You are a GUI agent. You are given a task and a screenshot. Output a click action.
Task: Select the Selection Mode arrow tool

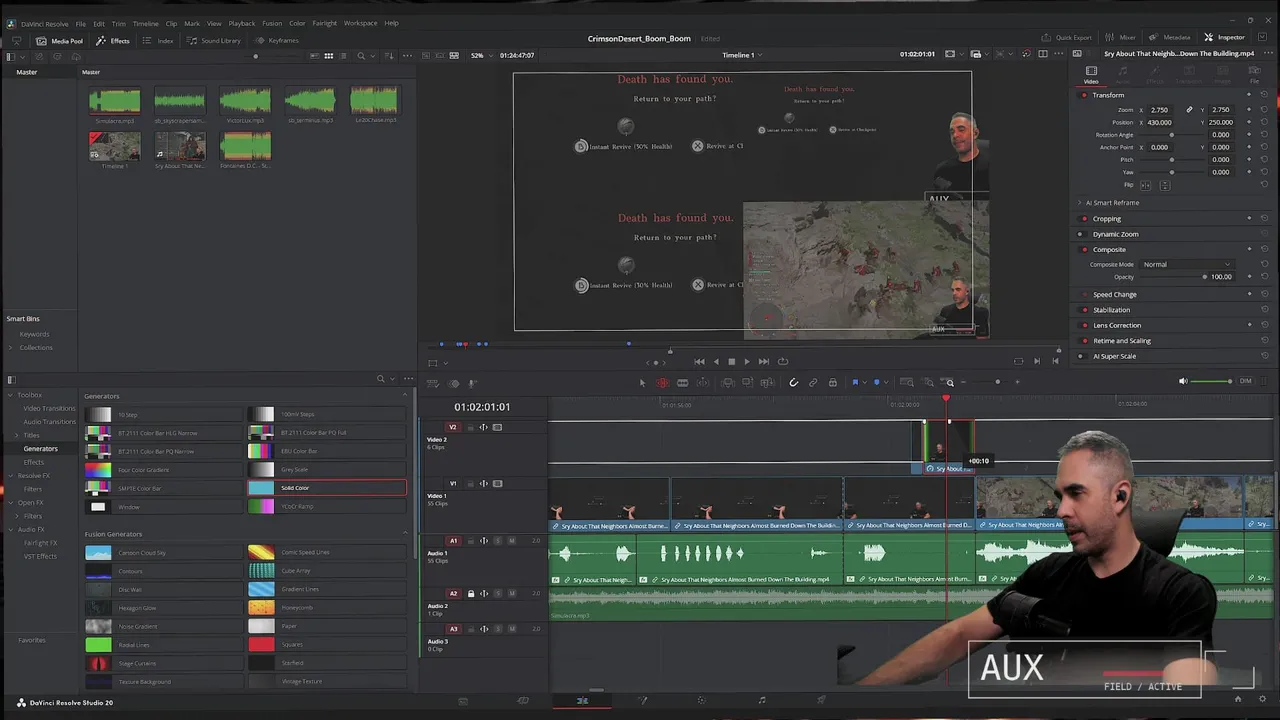tap(642, 382)
